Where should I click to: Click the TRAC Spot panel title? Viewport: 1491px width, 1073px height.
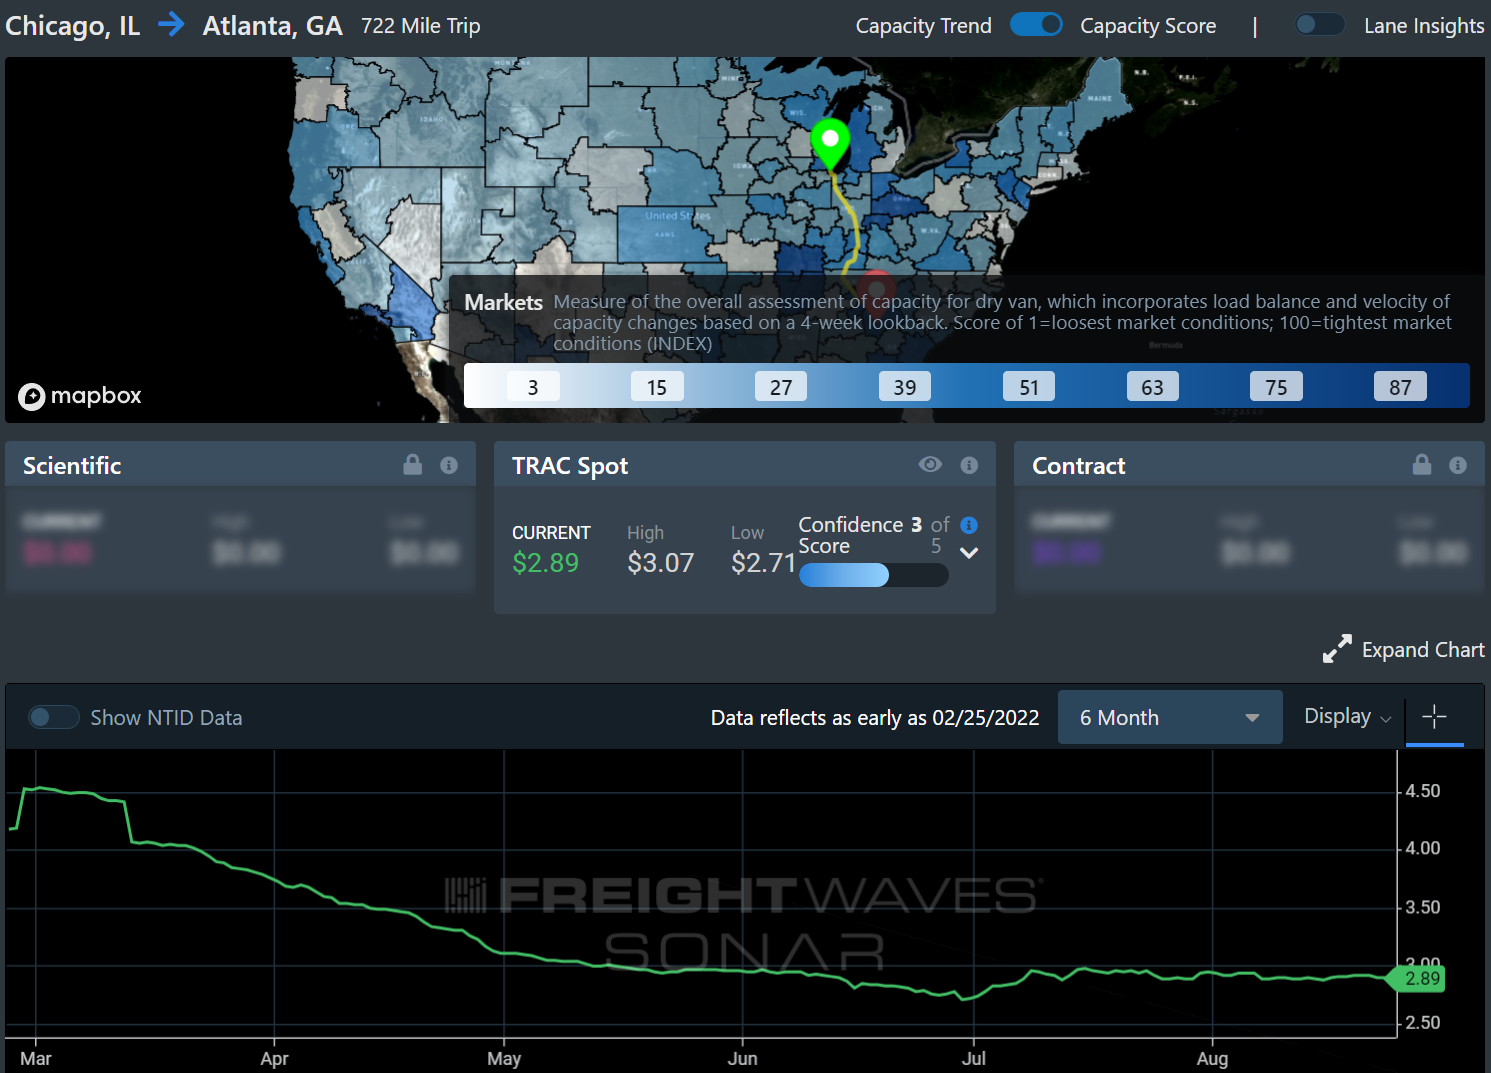click(570, 466)
